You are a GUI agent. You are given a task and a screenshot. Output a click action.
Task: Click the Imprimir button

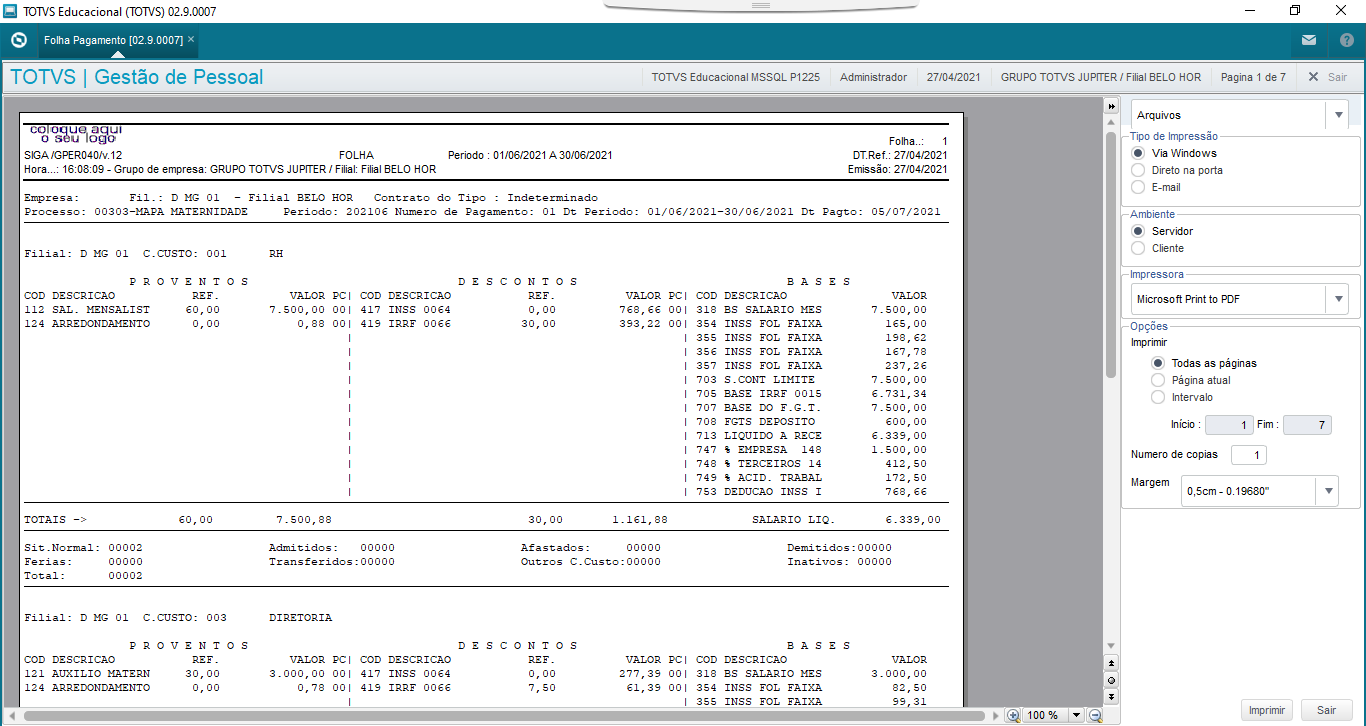click(1267, 710)
